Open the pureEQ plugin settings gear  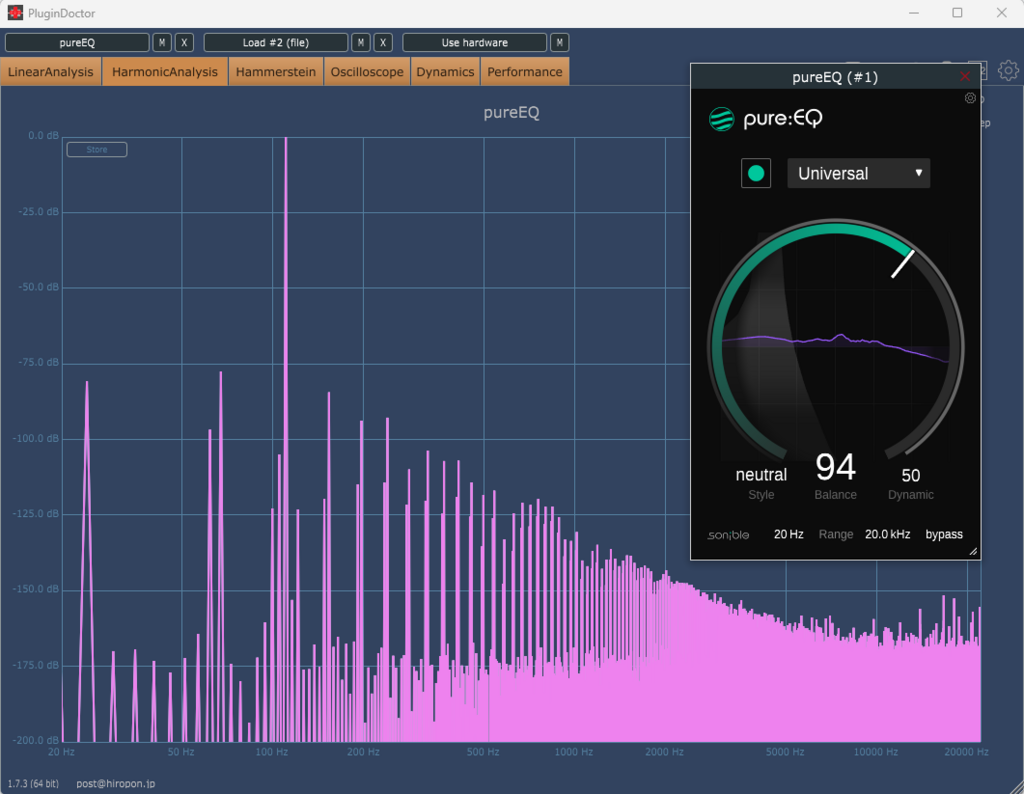pyautogui.click(x=970, y=98)
